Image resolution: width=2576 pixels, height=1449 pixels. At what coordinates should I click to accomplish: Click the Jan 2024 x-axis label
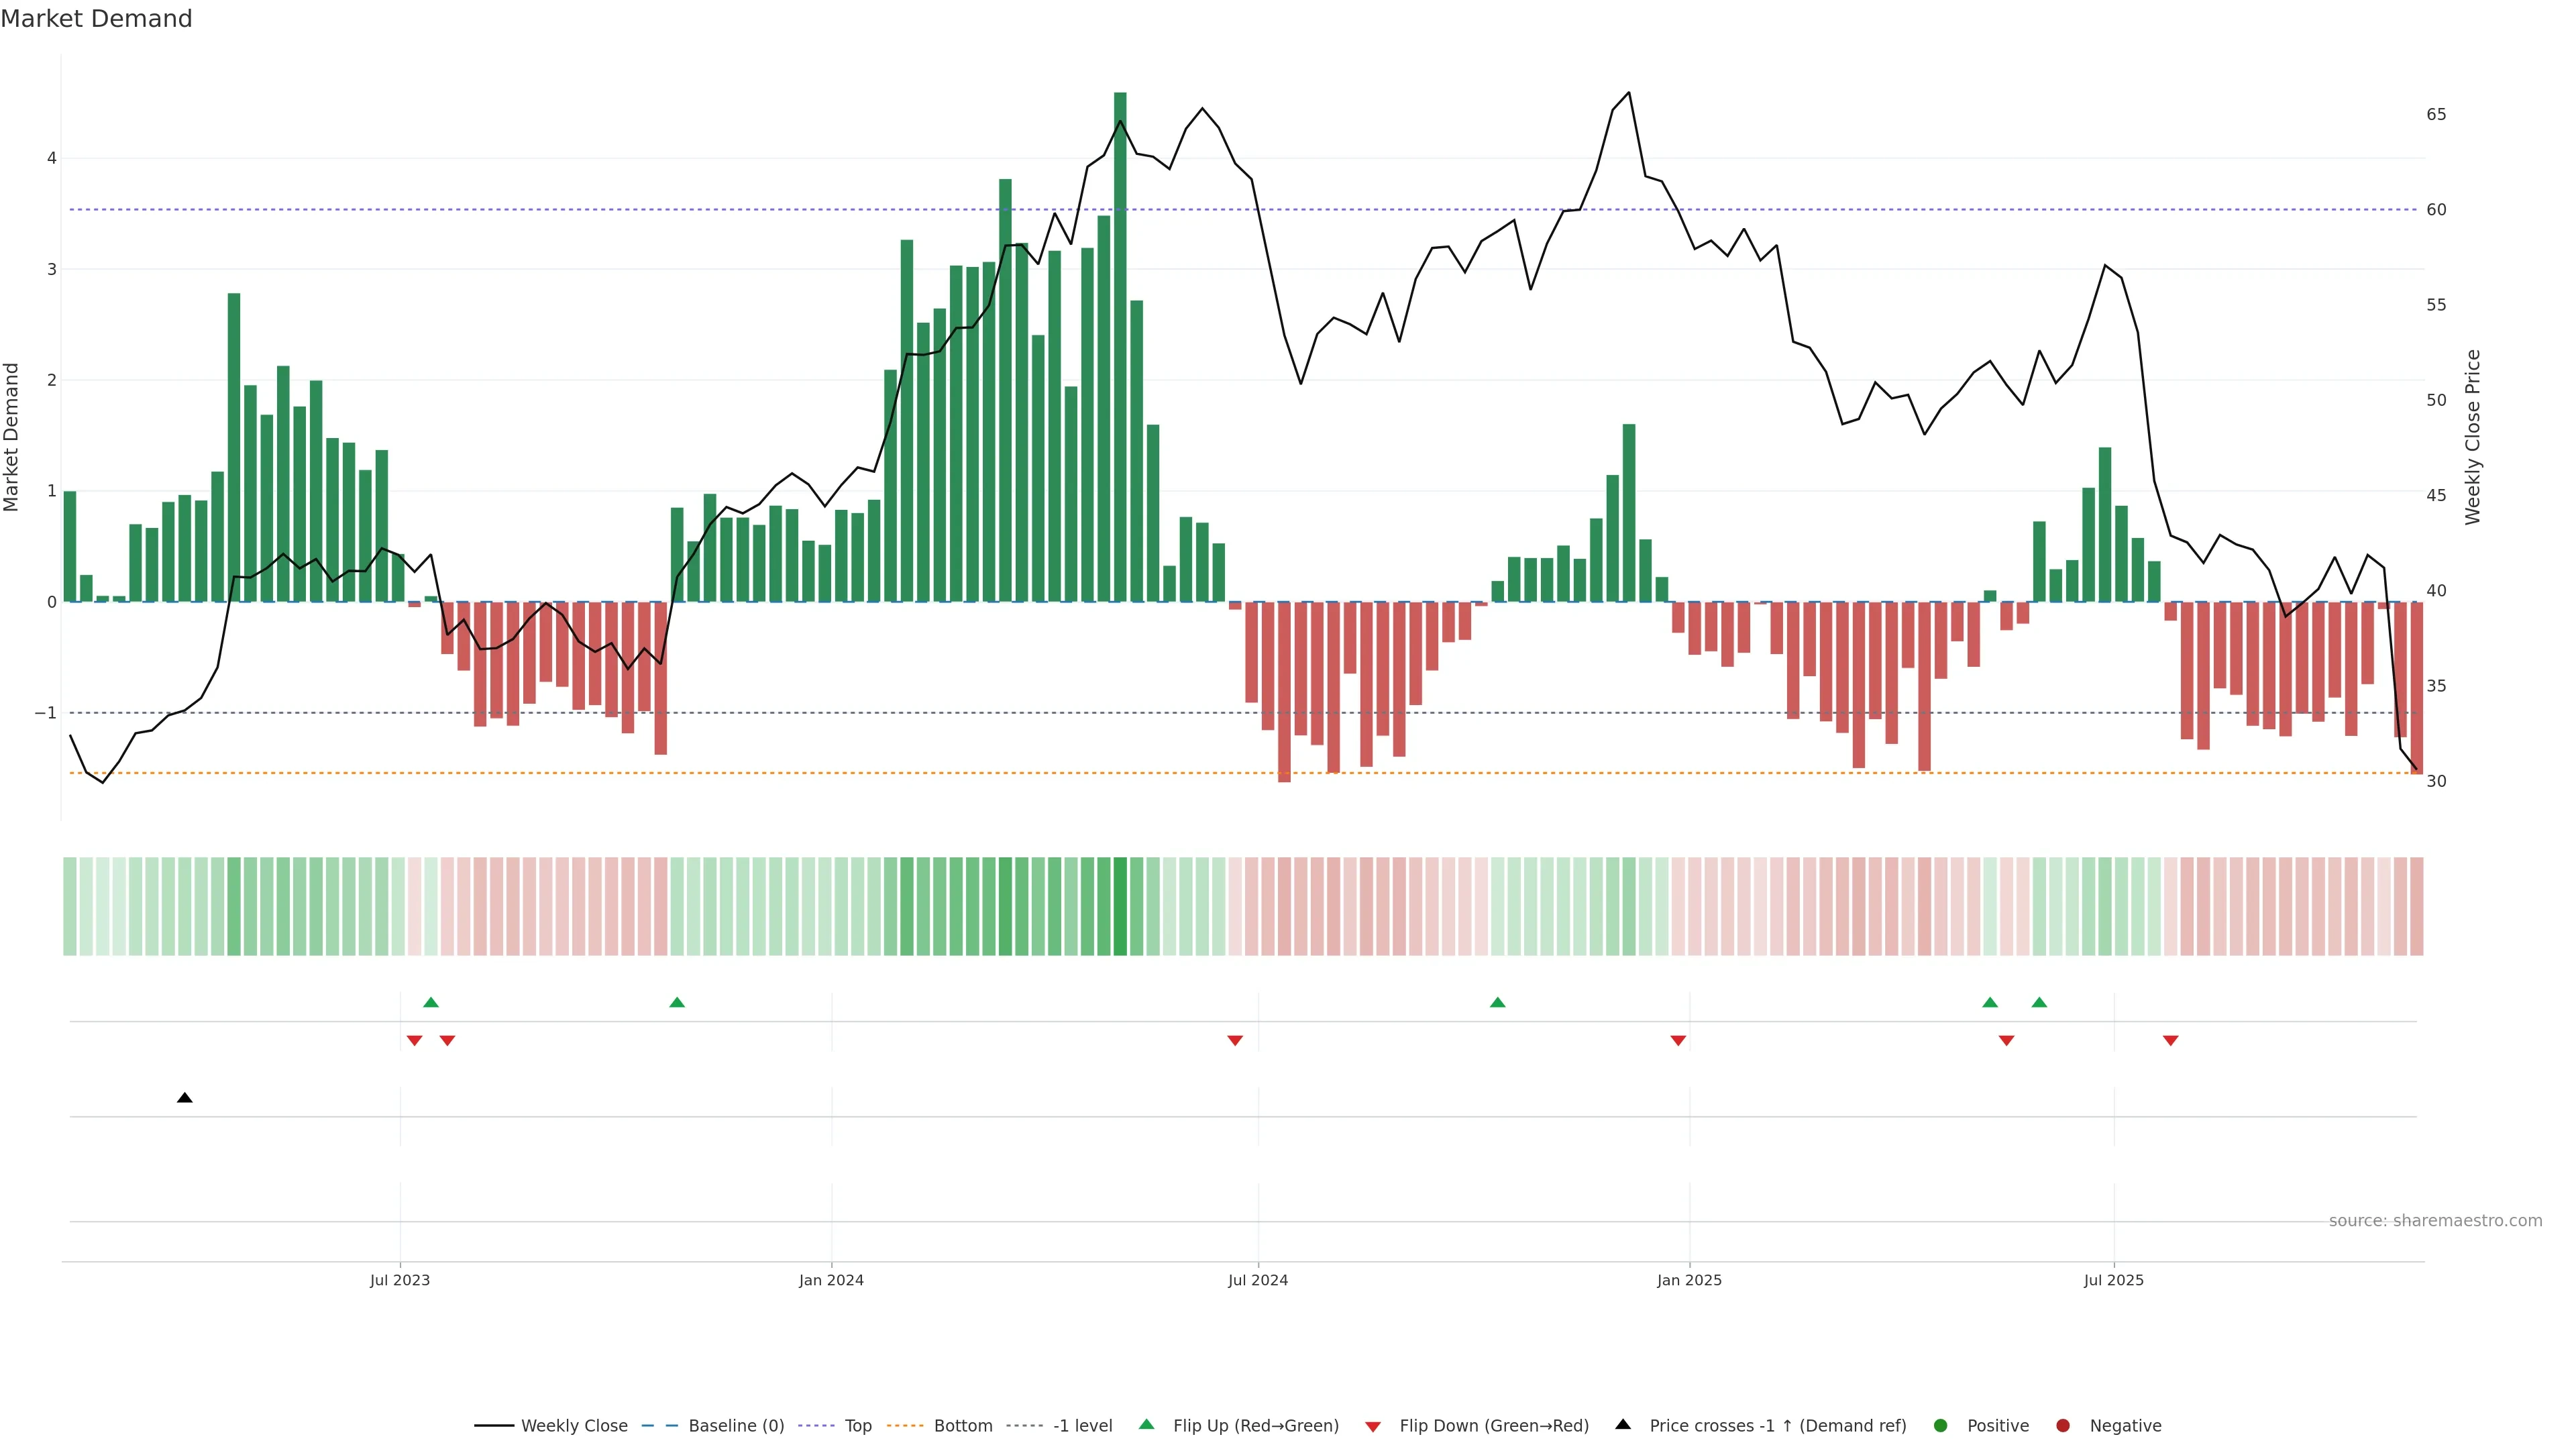pos(831,1280)
